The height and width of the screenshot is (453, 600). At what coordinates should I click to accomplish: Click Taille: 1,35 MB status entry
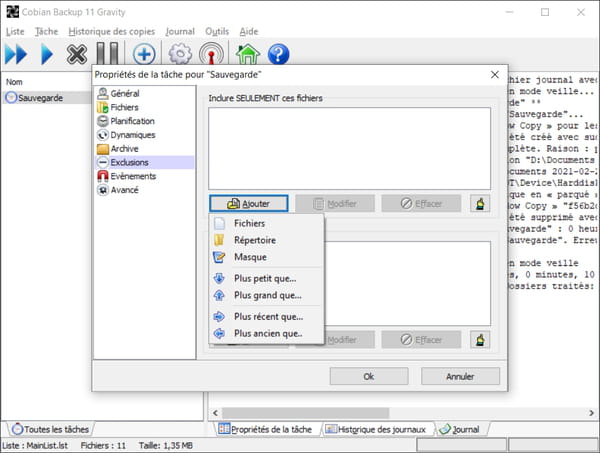[165, 445]
